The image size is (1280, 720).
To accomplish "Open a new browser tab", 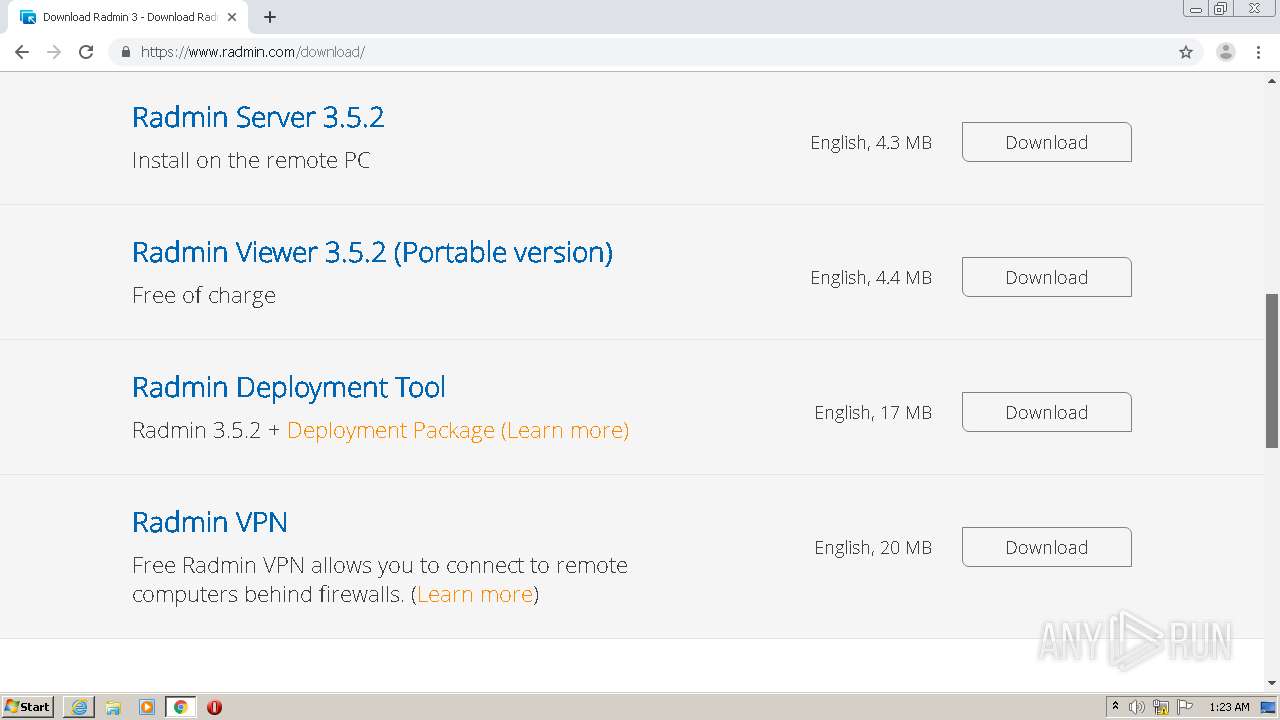I will (x=270, y=17).
